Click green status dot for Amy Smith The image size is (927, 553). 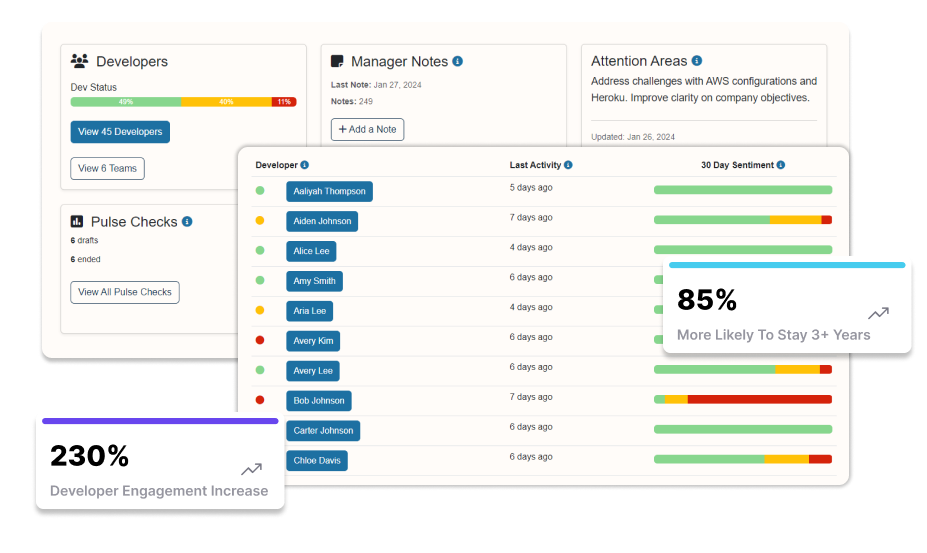260,280
